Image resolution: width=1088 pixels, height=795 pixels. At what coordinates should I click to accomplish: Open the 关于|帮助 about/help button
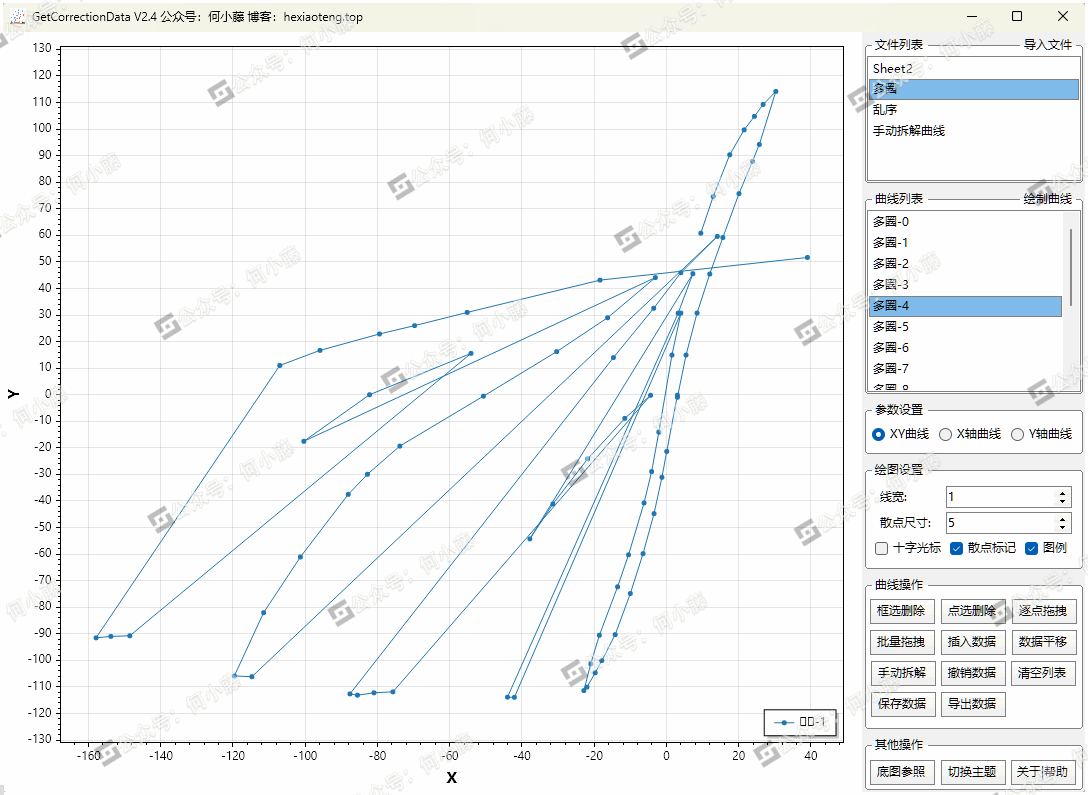point(1043,772)
